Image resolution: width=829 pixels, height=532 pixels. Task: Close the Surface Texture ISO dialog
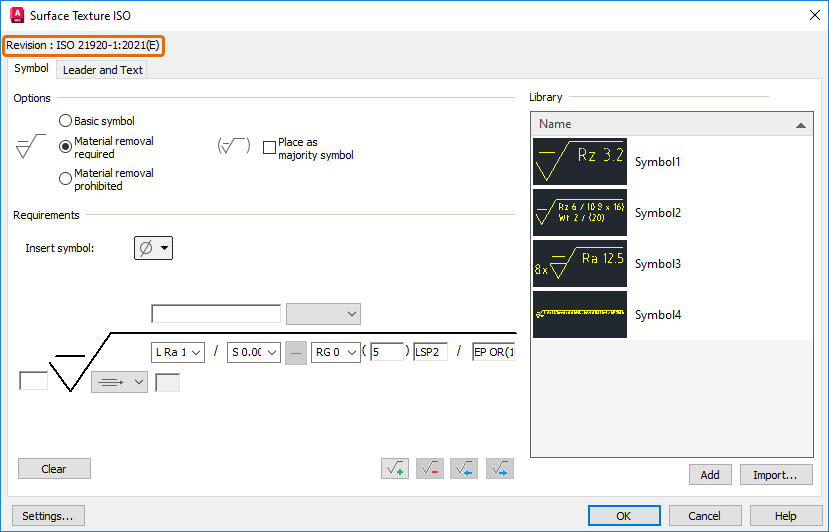tap(815, 15)
